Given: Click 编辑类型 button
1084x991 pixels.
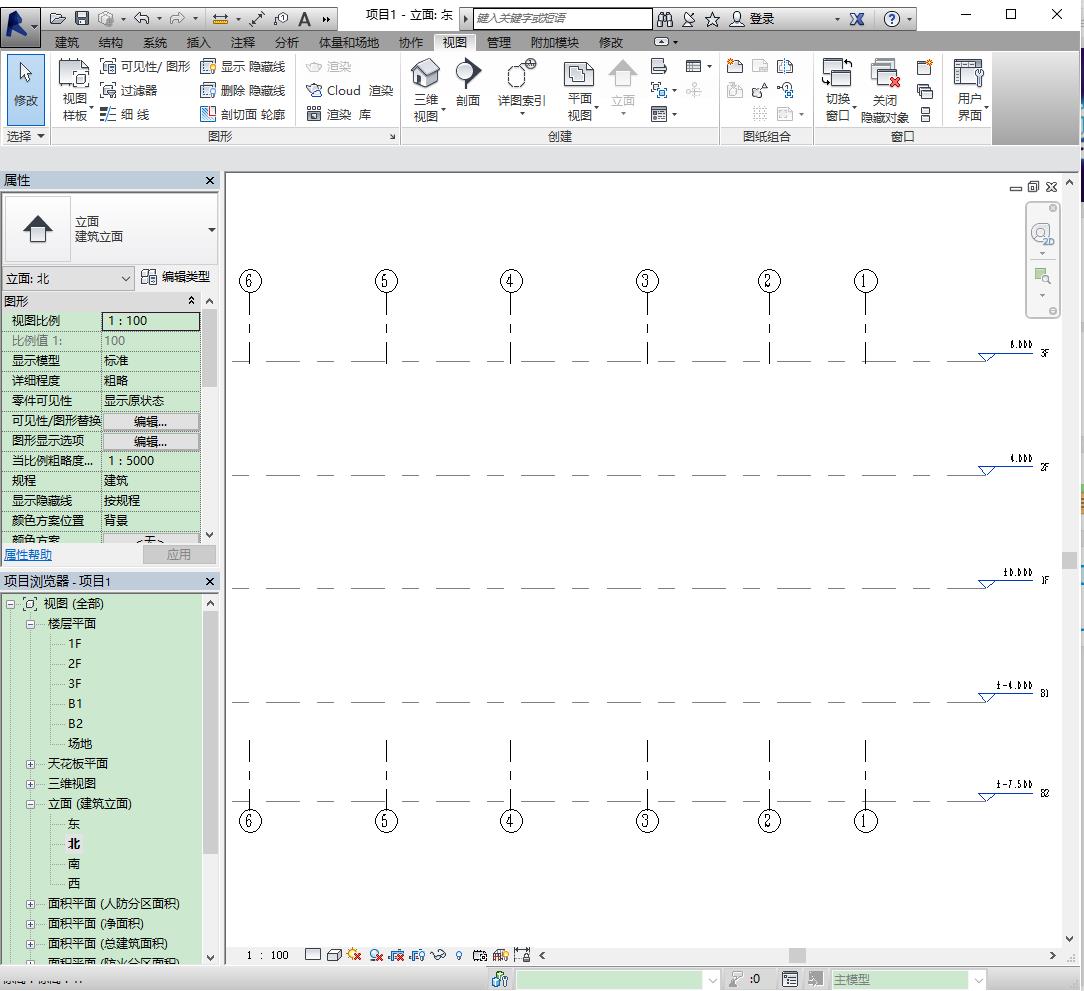Looking at the screenshot, I should [x=176, y=277].
